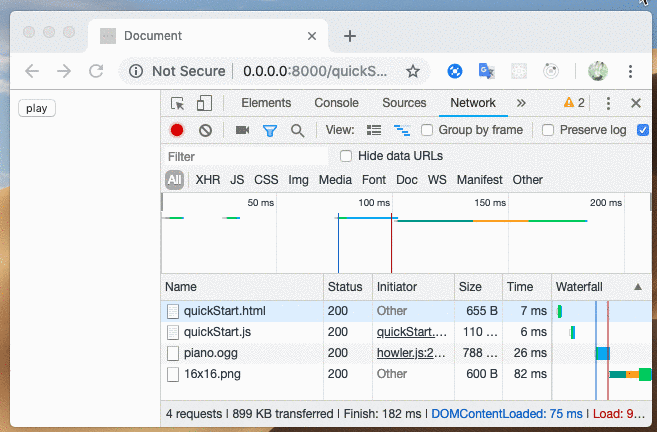Expand more DevTools tabs with the chevron
The image size is (657, 432).
521,103
